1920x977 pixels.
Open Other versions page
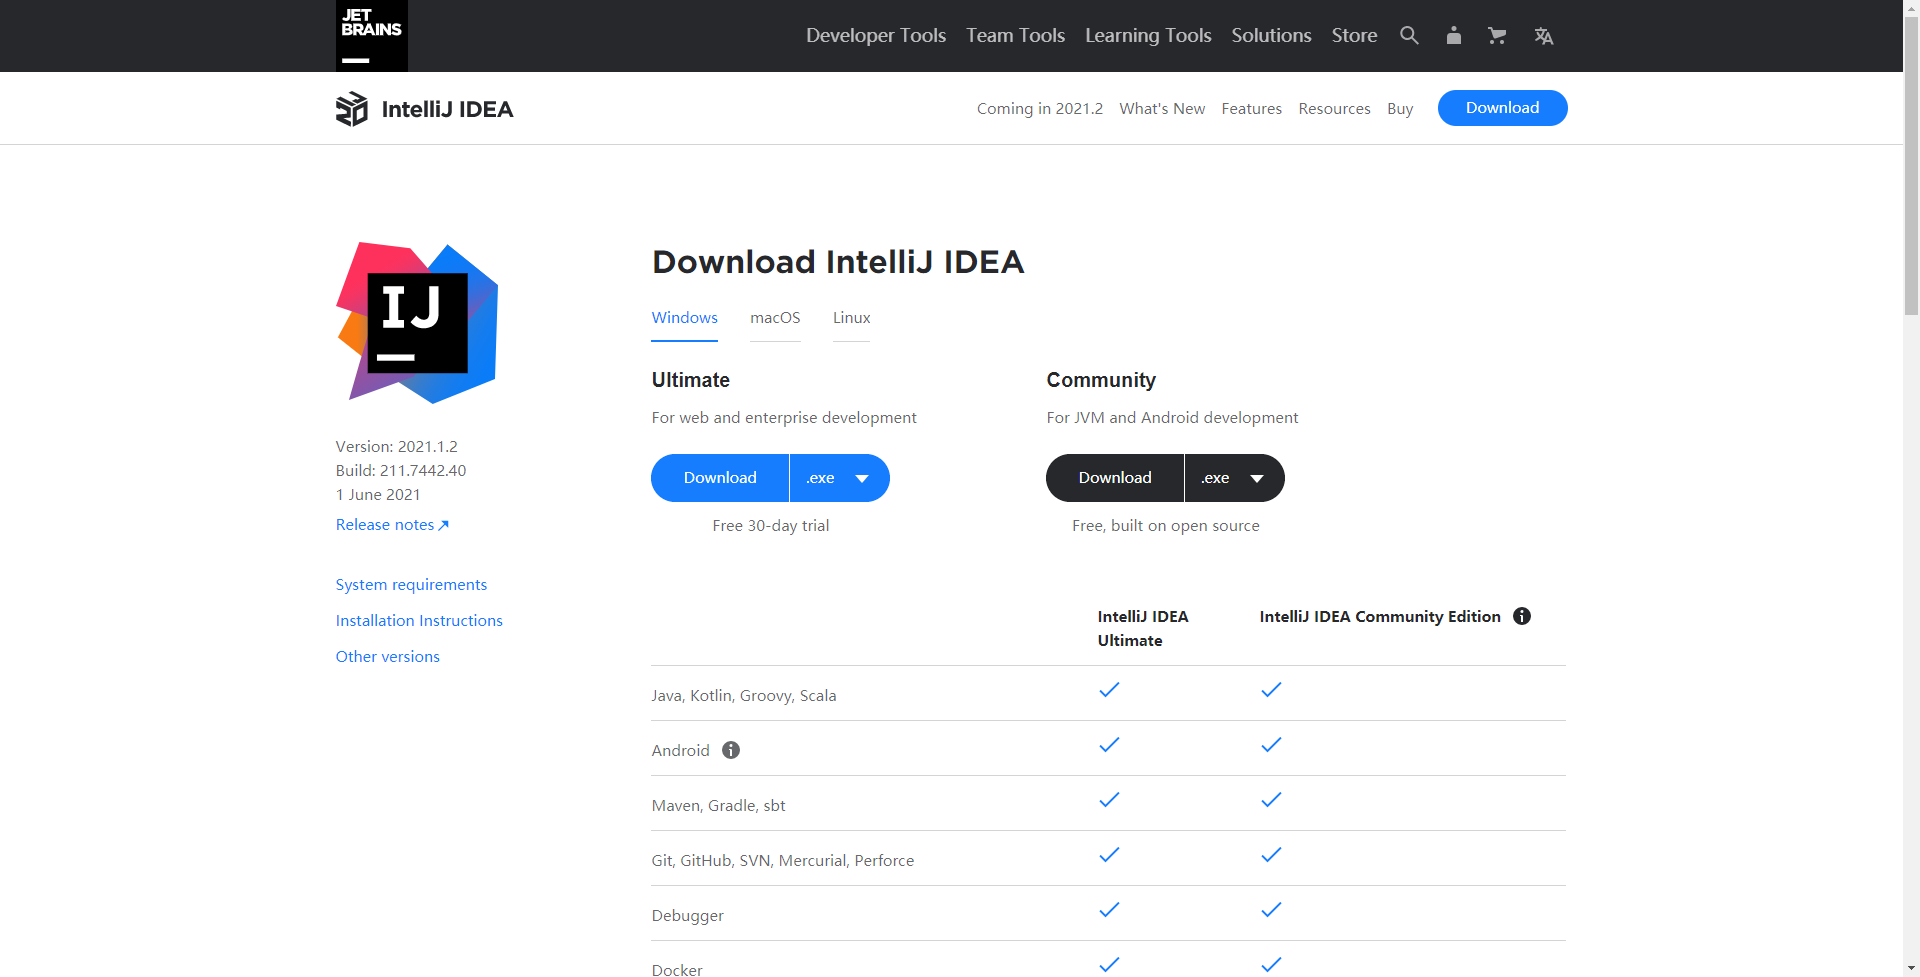(387, 656)
